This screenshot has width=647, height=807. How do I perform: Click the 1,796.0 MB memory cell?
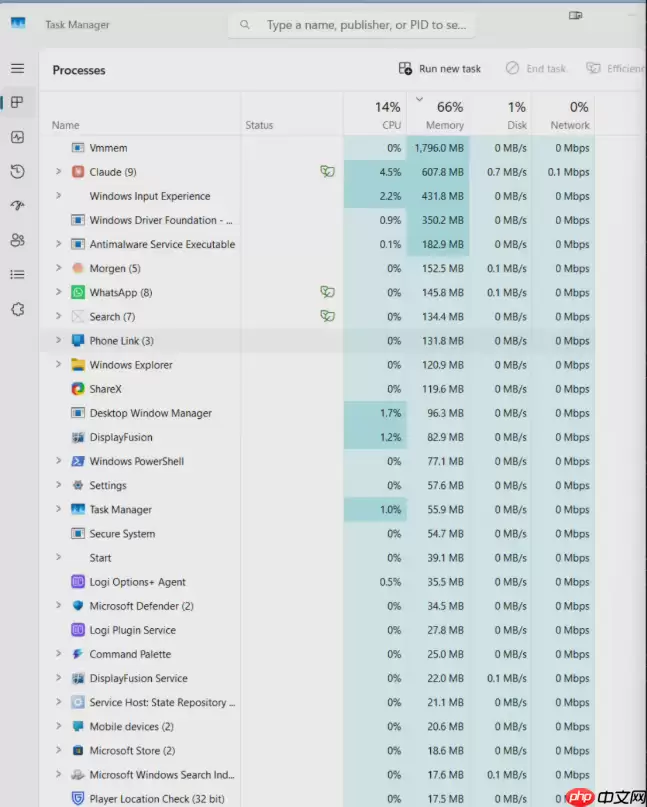click(438, 148)
